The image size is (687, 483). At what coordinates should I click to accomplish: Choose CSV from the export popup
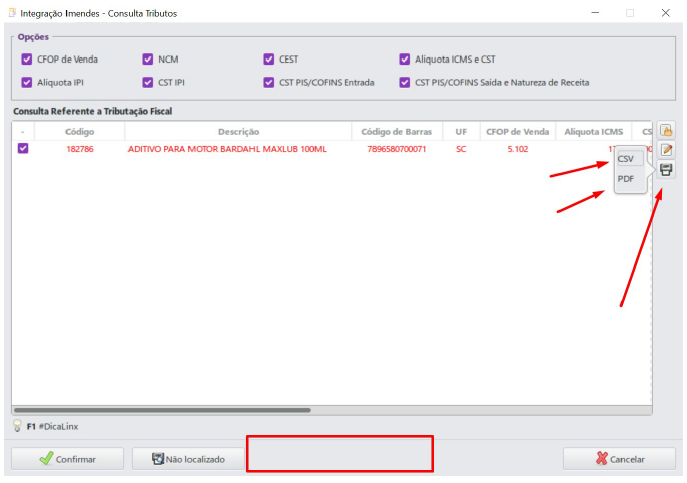(x=630, y=159)
